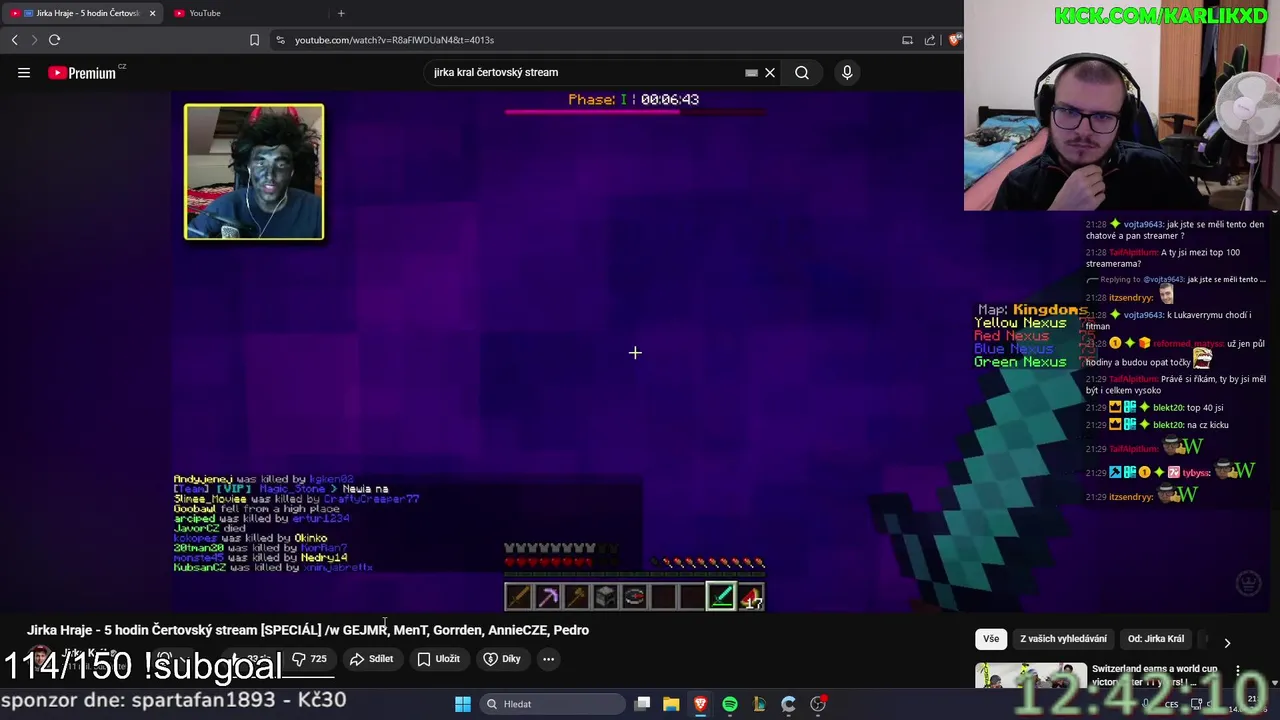Open on-screen keyboard icon in search box
The width and height of the screenshot is (1280, 720).
coord(751,72)
